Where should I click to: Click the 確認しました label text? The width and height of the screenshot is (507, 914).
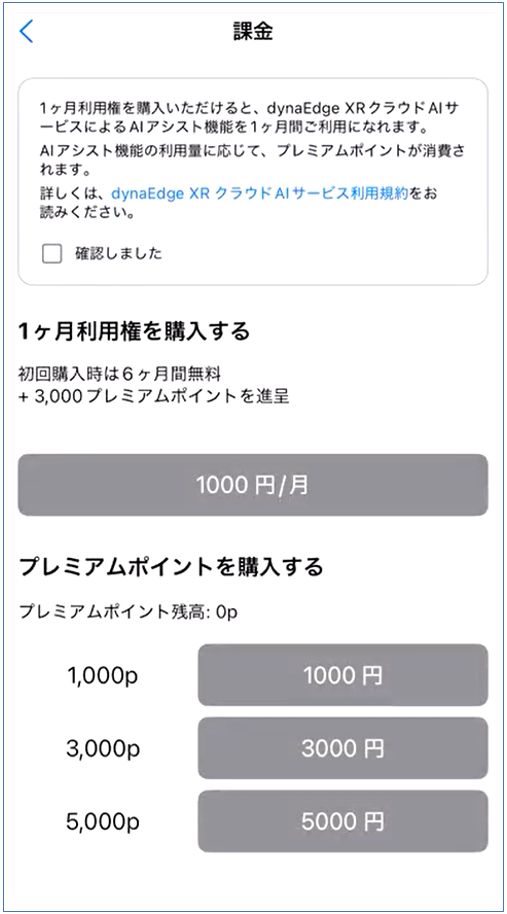tap(118, 254)
